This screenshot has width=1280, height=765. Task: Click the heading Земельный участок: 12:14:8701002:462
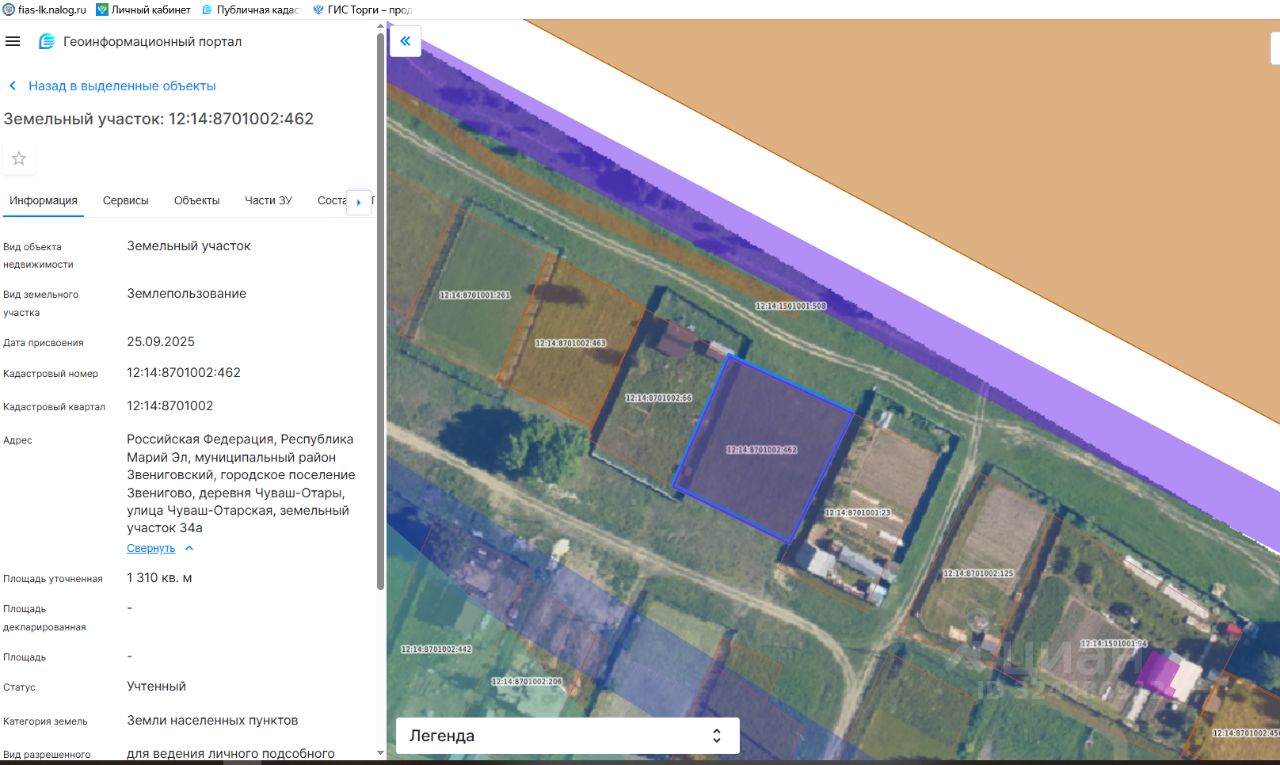point(159,119)
